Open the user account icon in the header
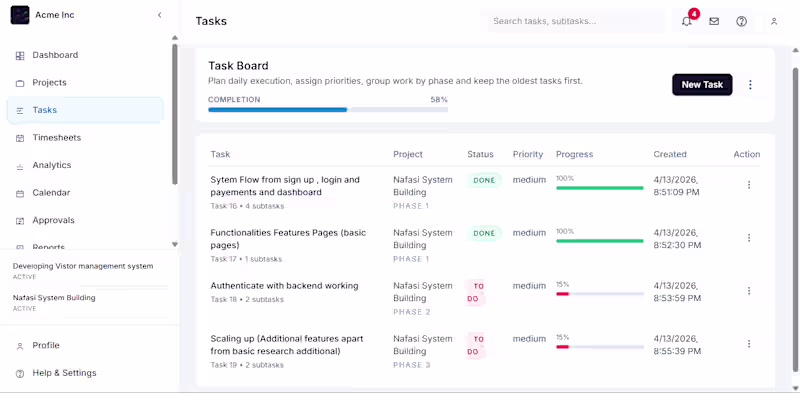 (x=774, y=21)
